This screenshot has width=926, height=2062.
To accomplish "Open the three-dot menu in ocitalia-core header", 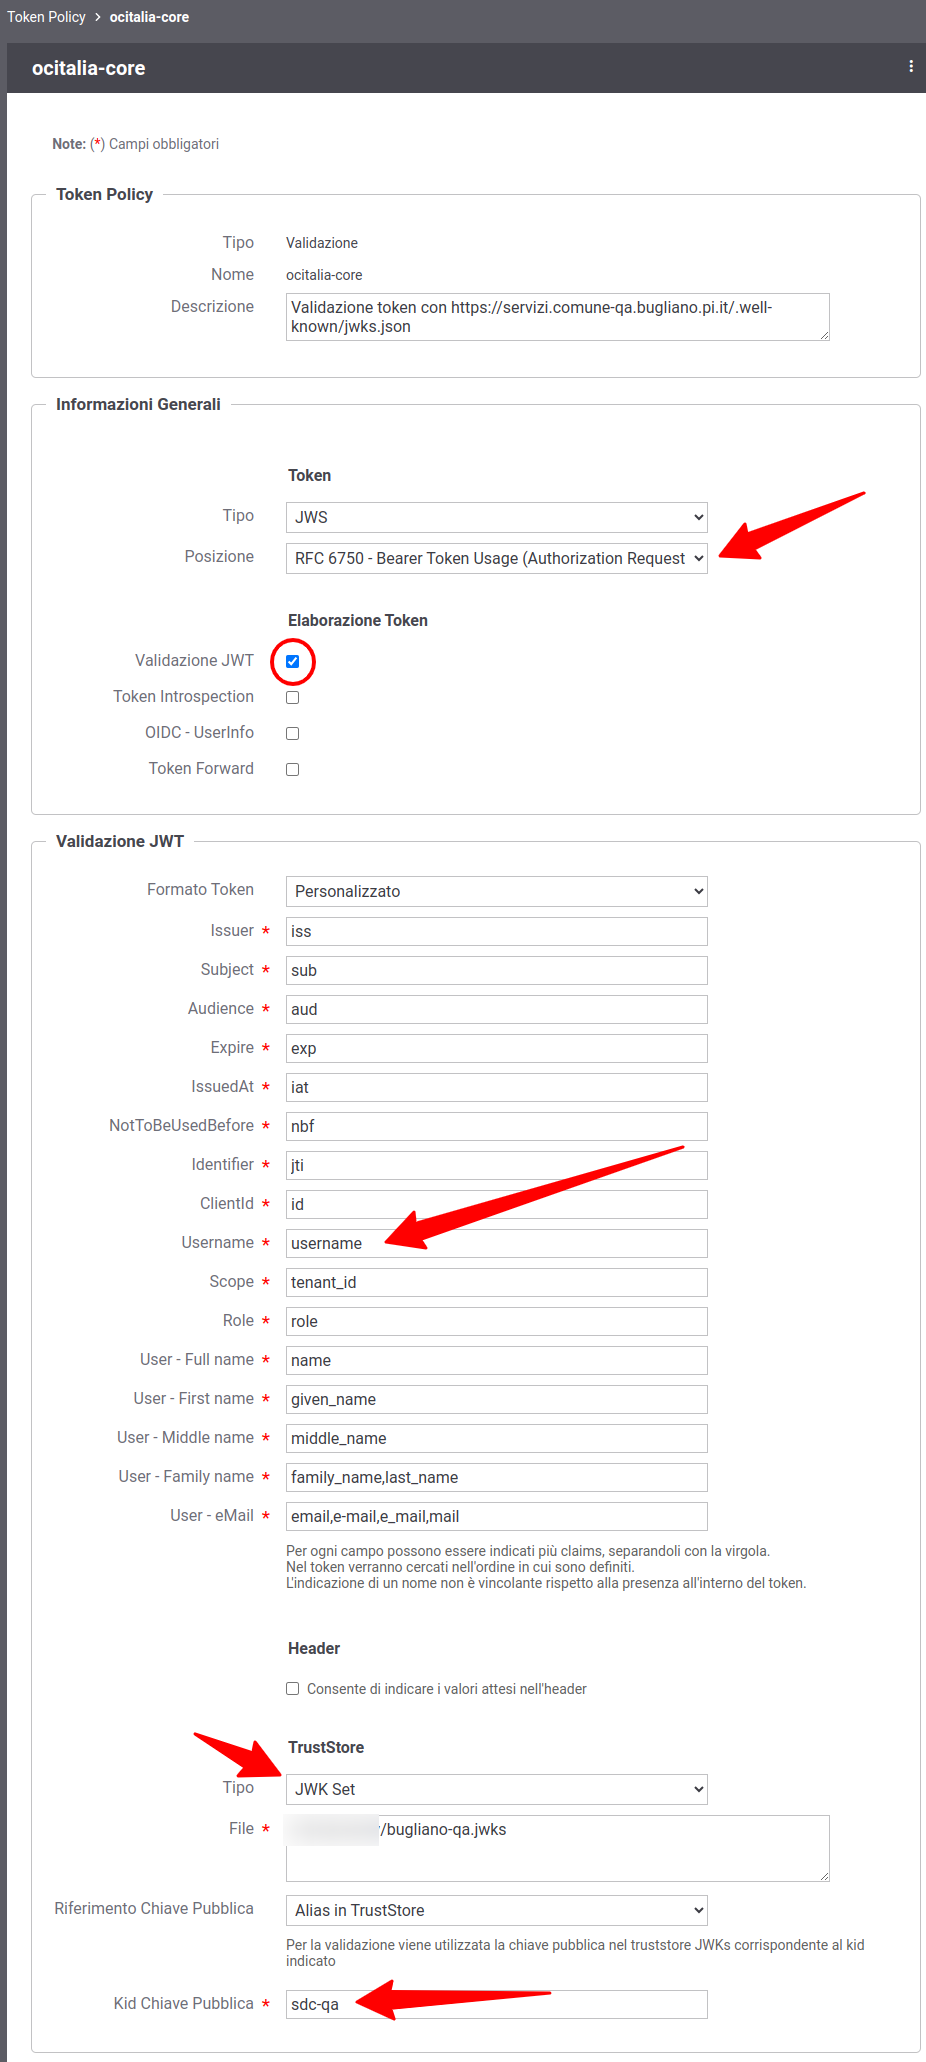I will [910, 66].
